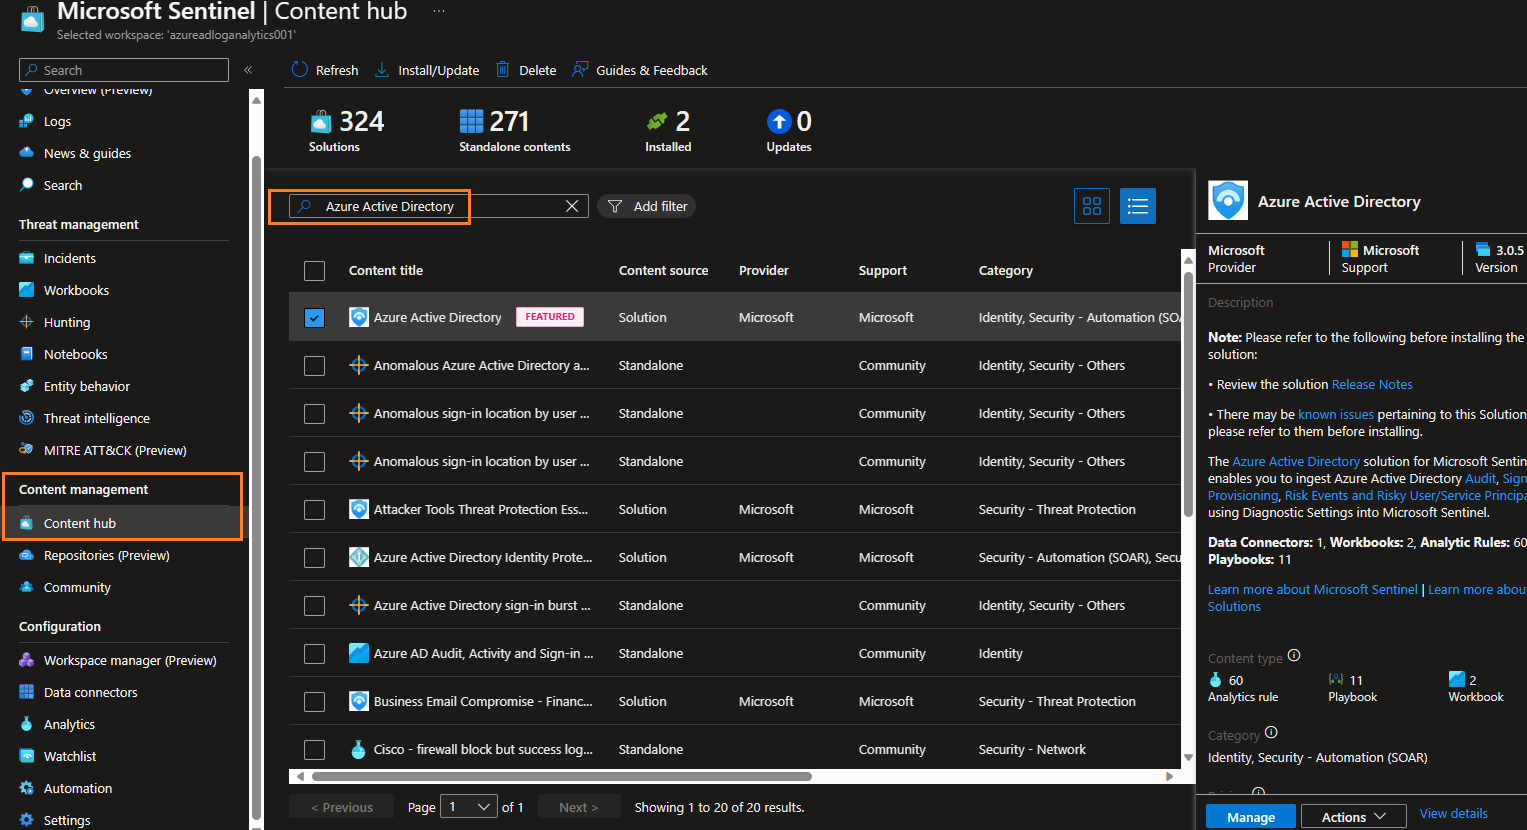The height and width of the screenshot is (830, 1527).
Task: Open the known issues link
Action: [x=1336, y=414]
